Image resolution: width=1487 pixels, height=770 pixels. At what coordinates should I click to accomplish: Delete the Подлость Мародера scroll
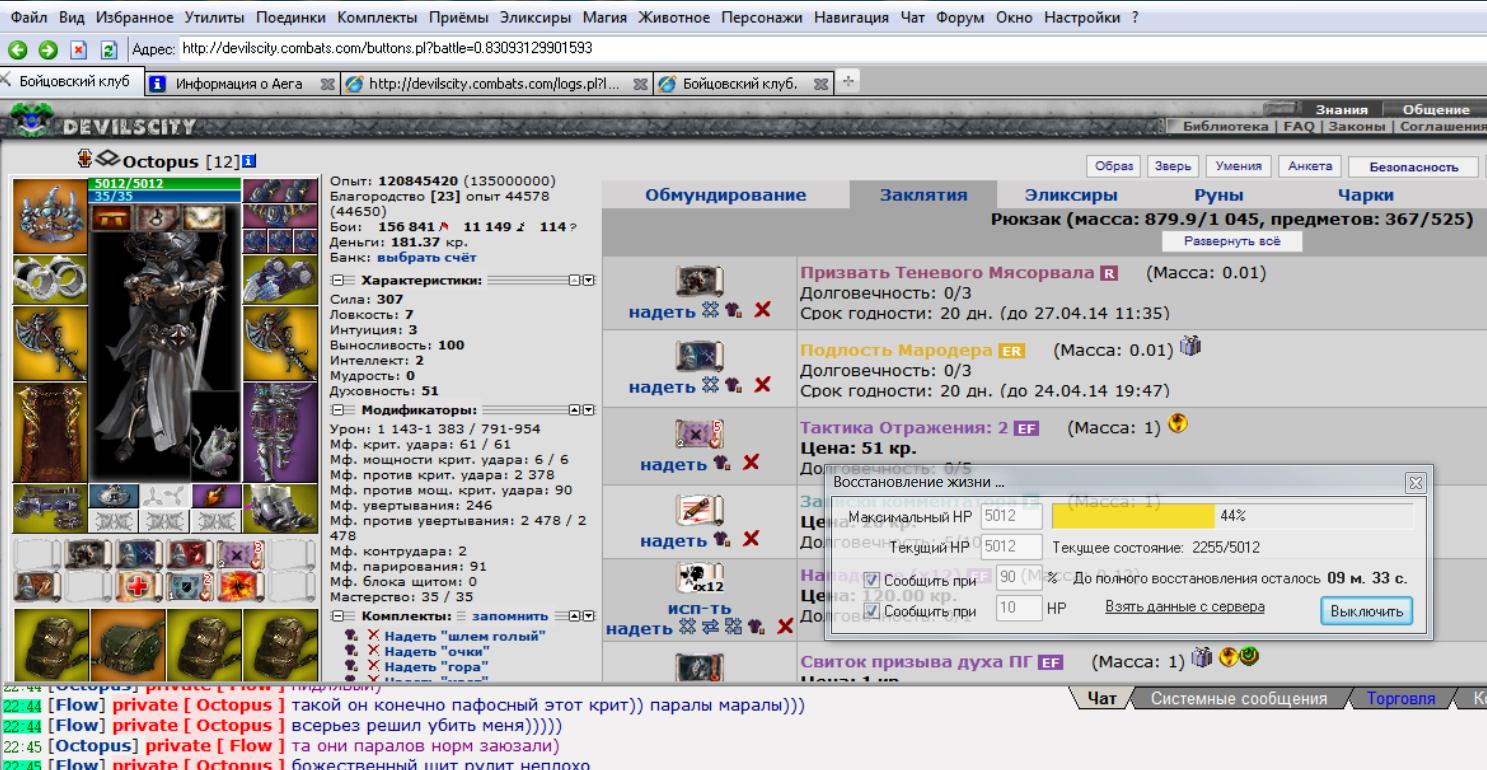click(x=762, y=384)
